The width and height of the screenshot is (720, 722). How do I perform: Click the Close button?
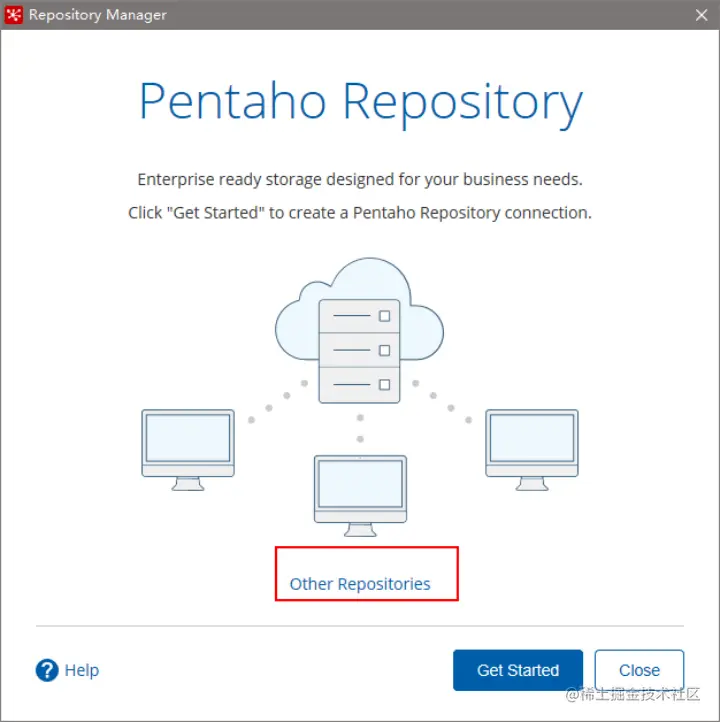(639, 670)
